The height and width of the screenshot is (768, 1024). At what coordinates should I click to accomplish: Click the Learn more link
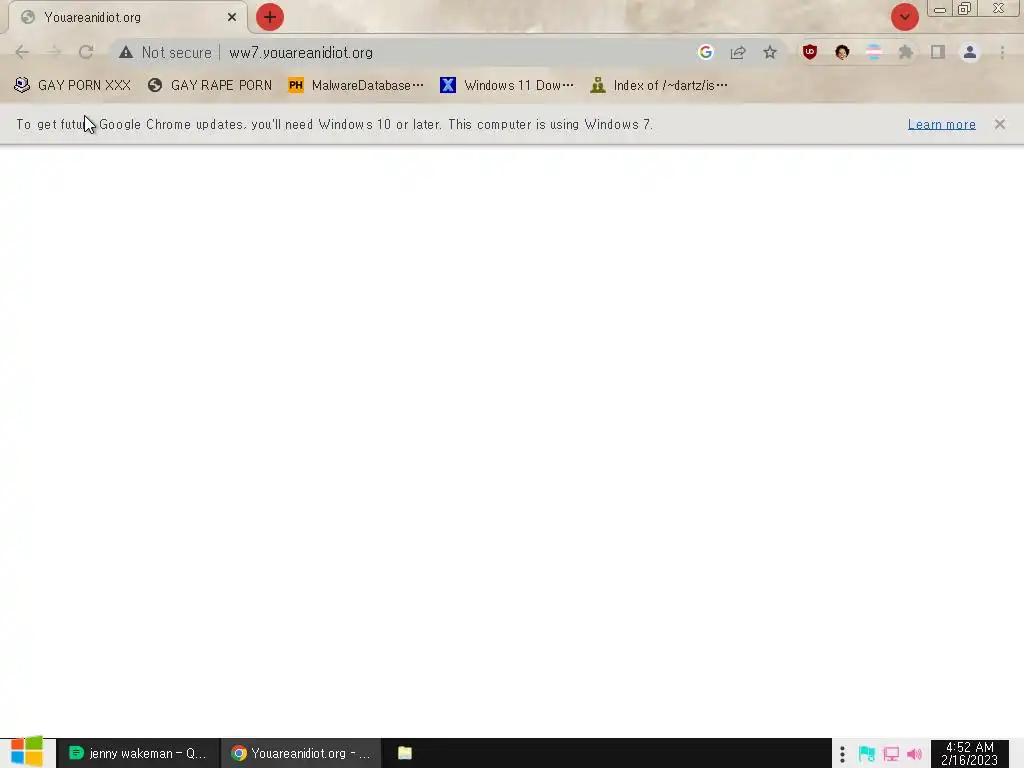942,124
